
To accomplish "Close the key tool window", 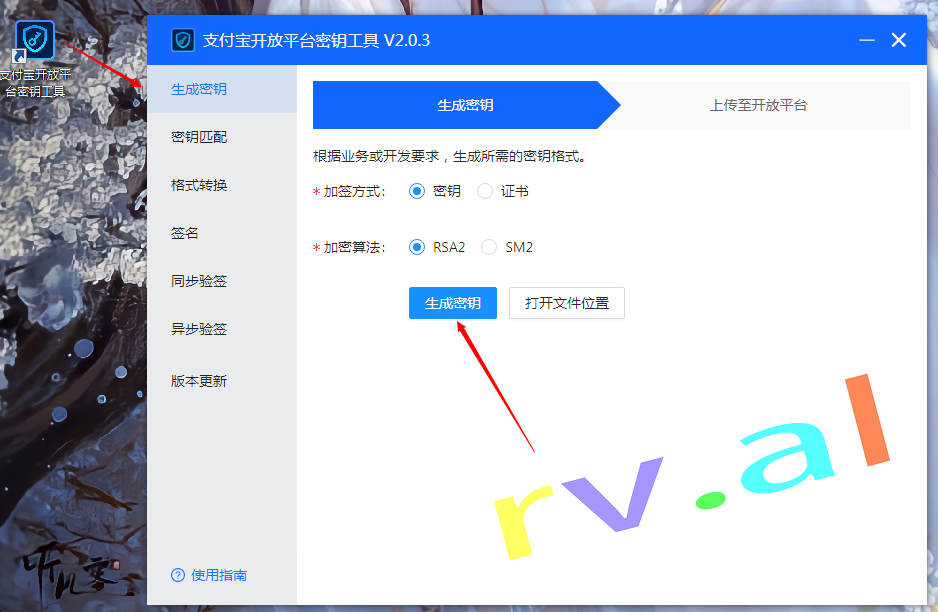I will 899,40.
